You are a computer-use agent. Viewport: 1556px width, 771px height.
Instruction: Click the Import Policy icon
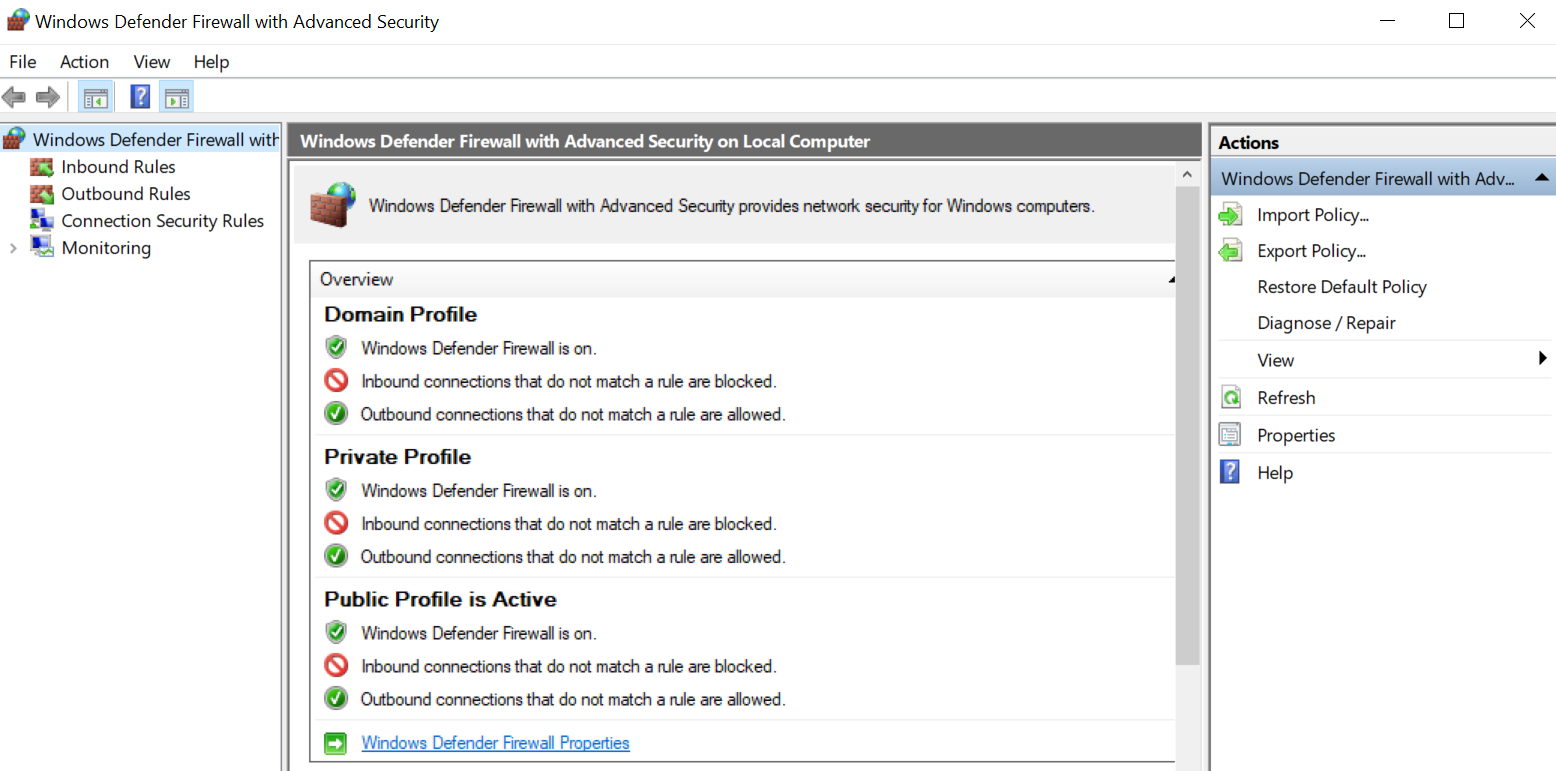coord(1230,215)
